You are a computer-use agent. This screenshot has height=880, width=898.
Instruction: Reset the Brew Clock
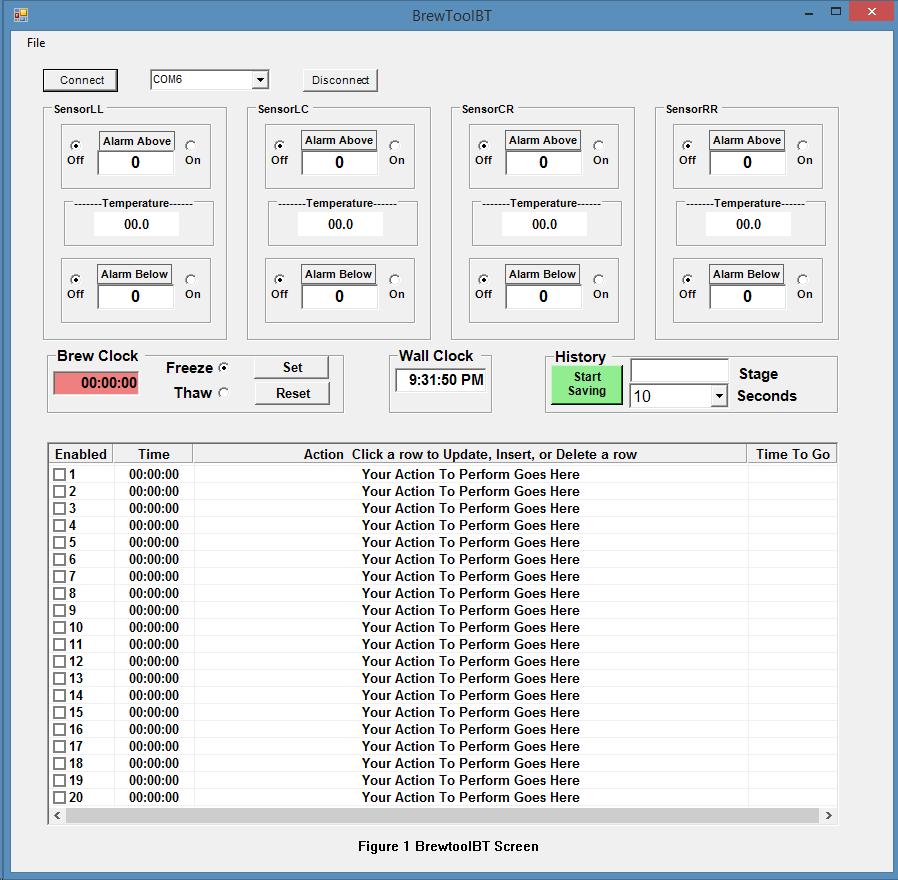[292, 393]
